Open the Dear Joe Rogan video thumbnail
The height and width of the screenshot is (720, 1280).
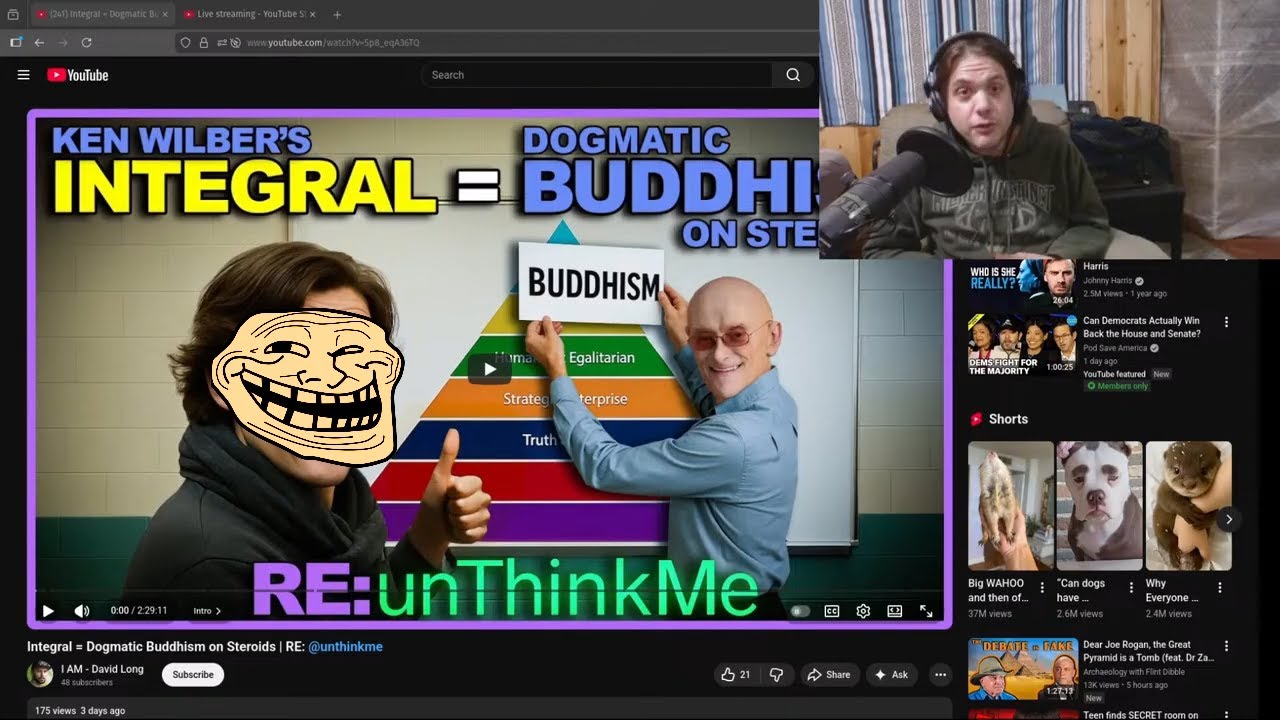[1022, 669]
